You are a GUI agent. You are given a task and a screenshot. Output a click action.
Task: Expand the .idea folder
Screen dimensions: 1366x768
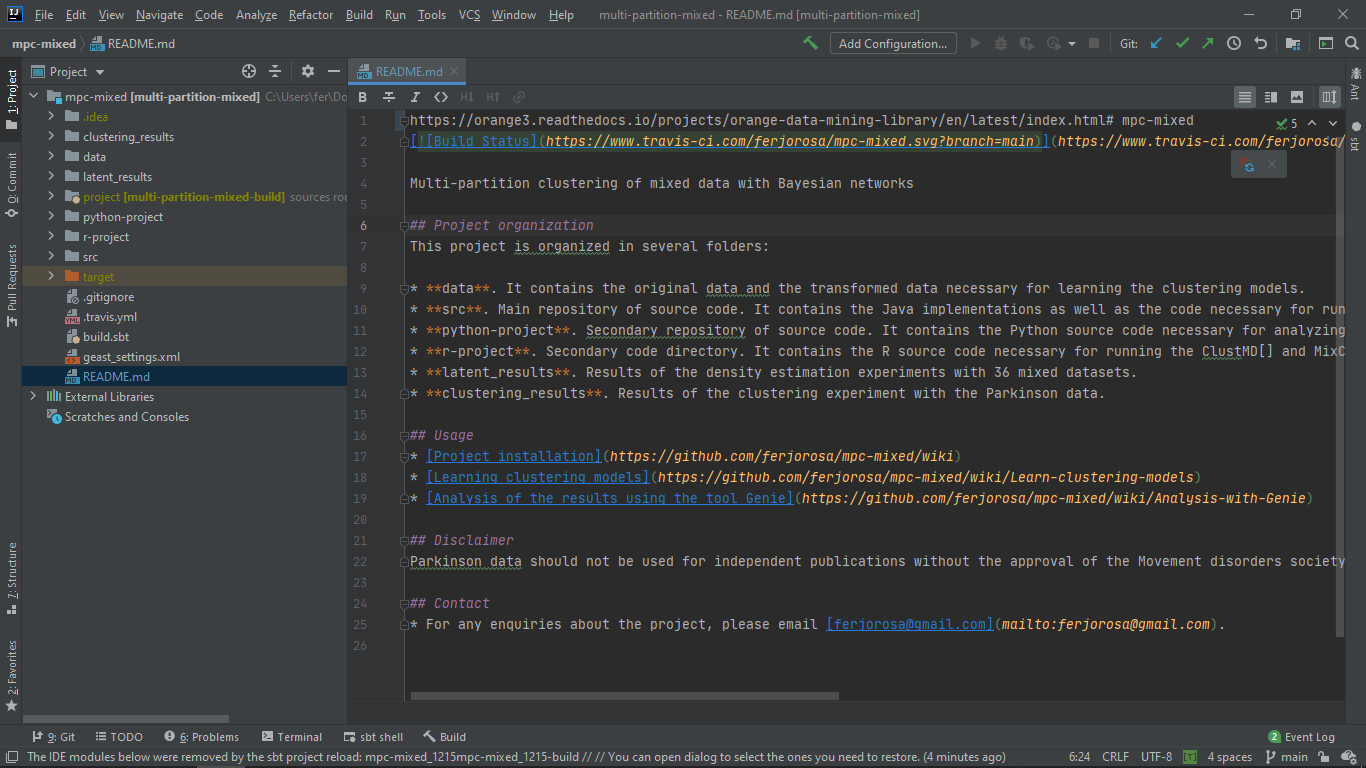click(x=51, y=117)
